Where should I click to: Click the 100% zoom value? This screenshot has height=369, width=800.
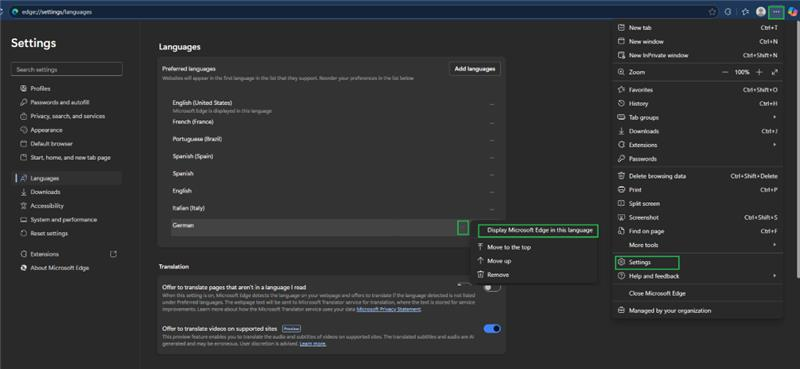pos(742,72)
